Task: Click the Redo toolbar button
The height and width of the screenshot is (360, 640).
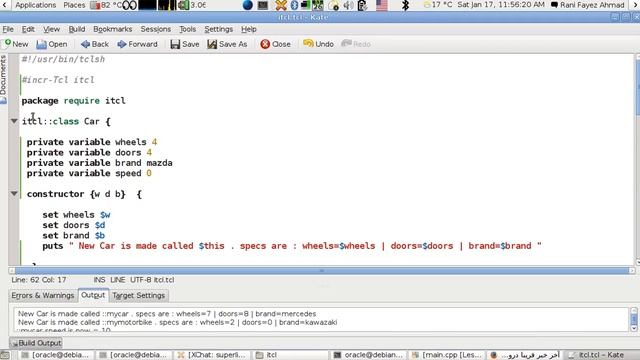Action: click(x=356, y=44)
